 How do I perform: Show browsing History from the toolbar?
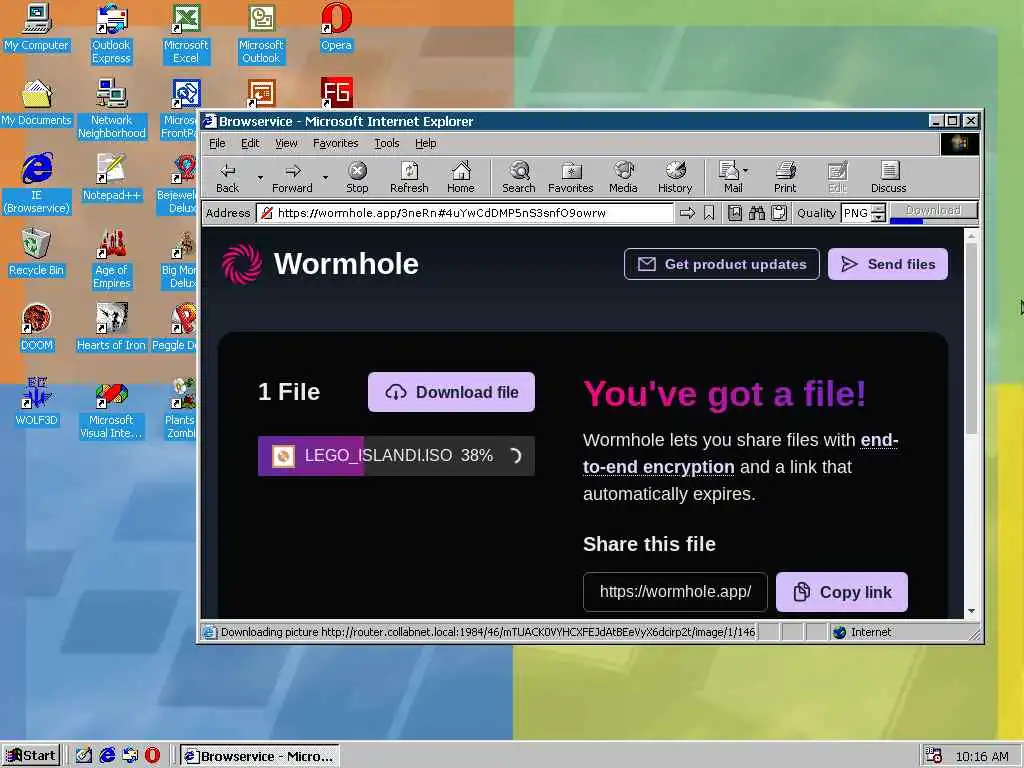pos(675,178)
